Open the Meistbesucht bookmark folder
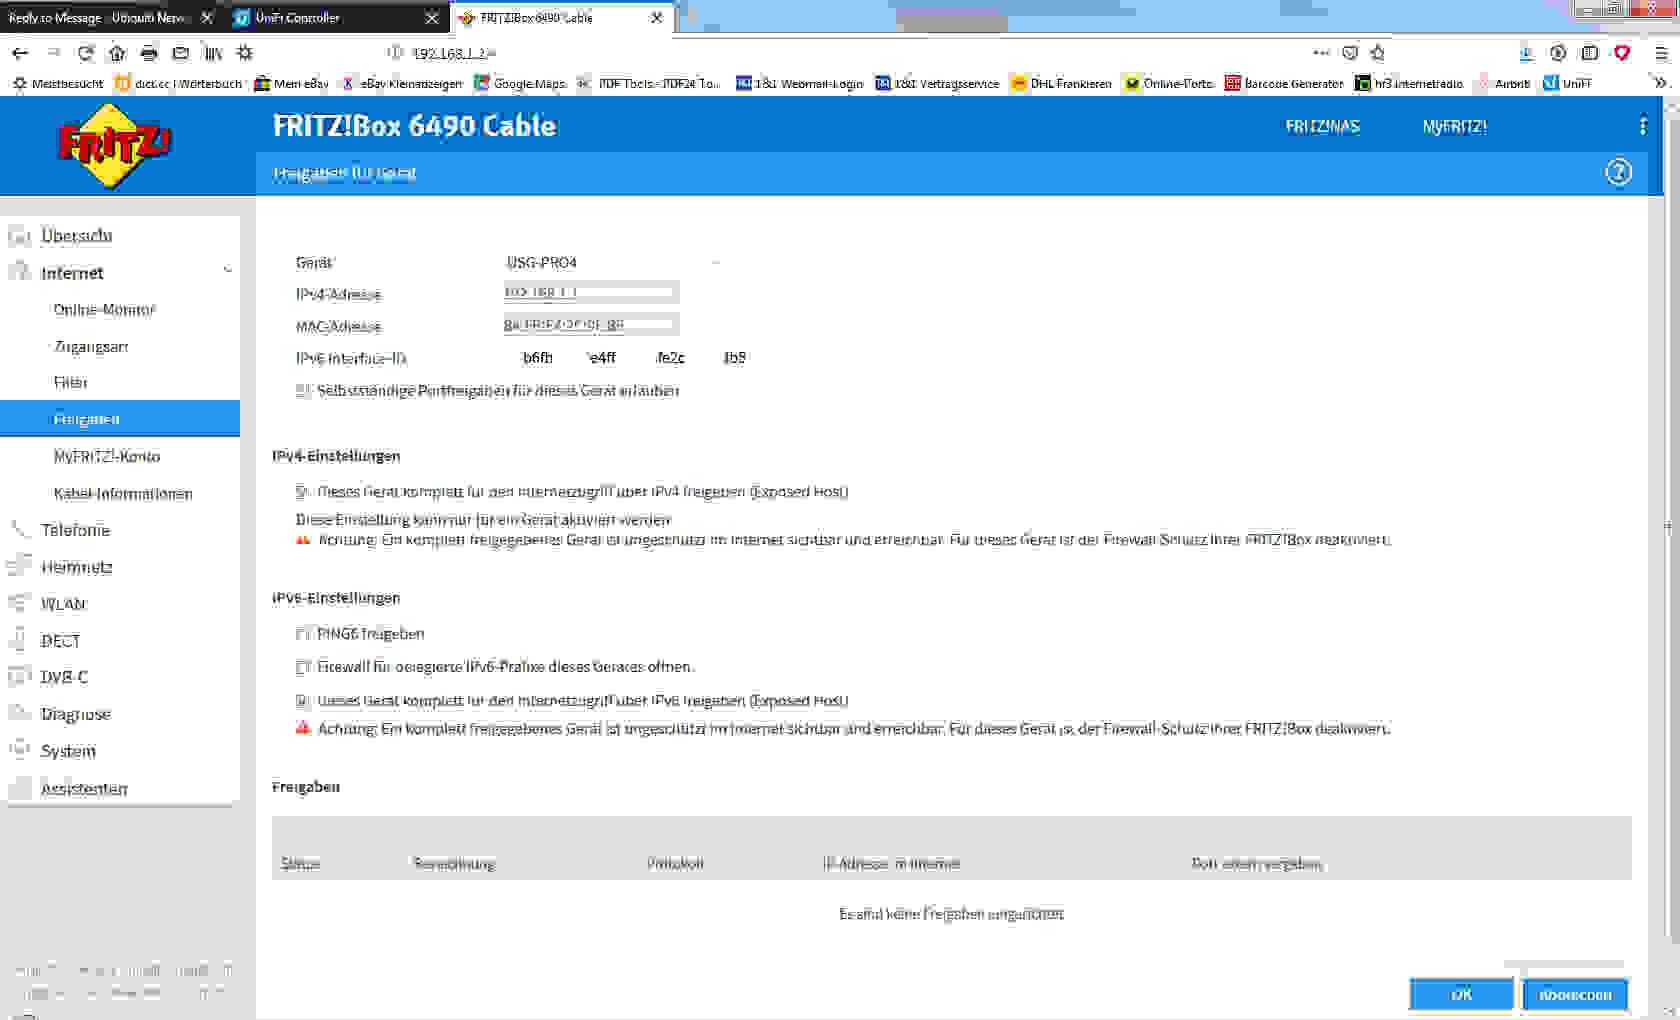The height and width of the screenshot is (1020, 1680). tap(58, 83)
